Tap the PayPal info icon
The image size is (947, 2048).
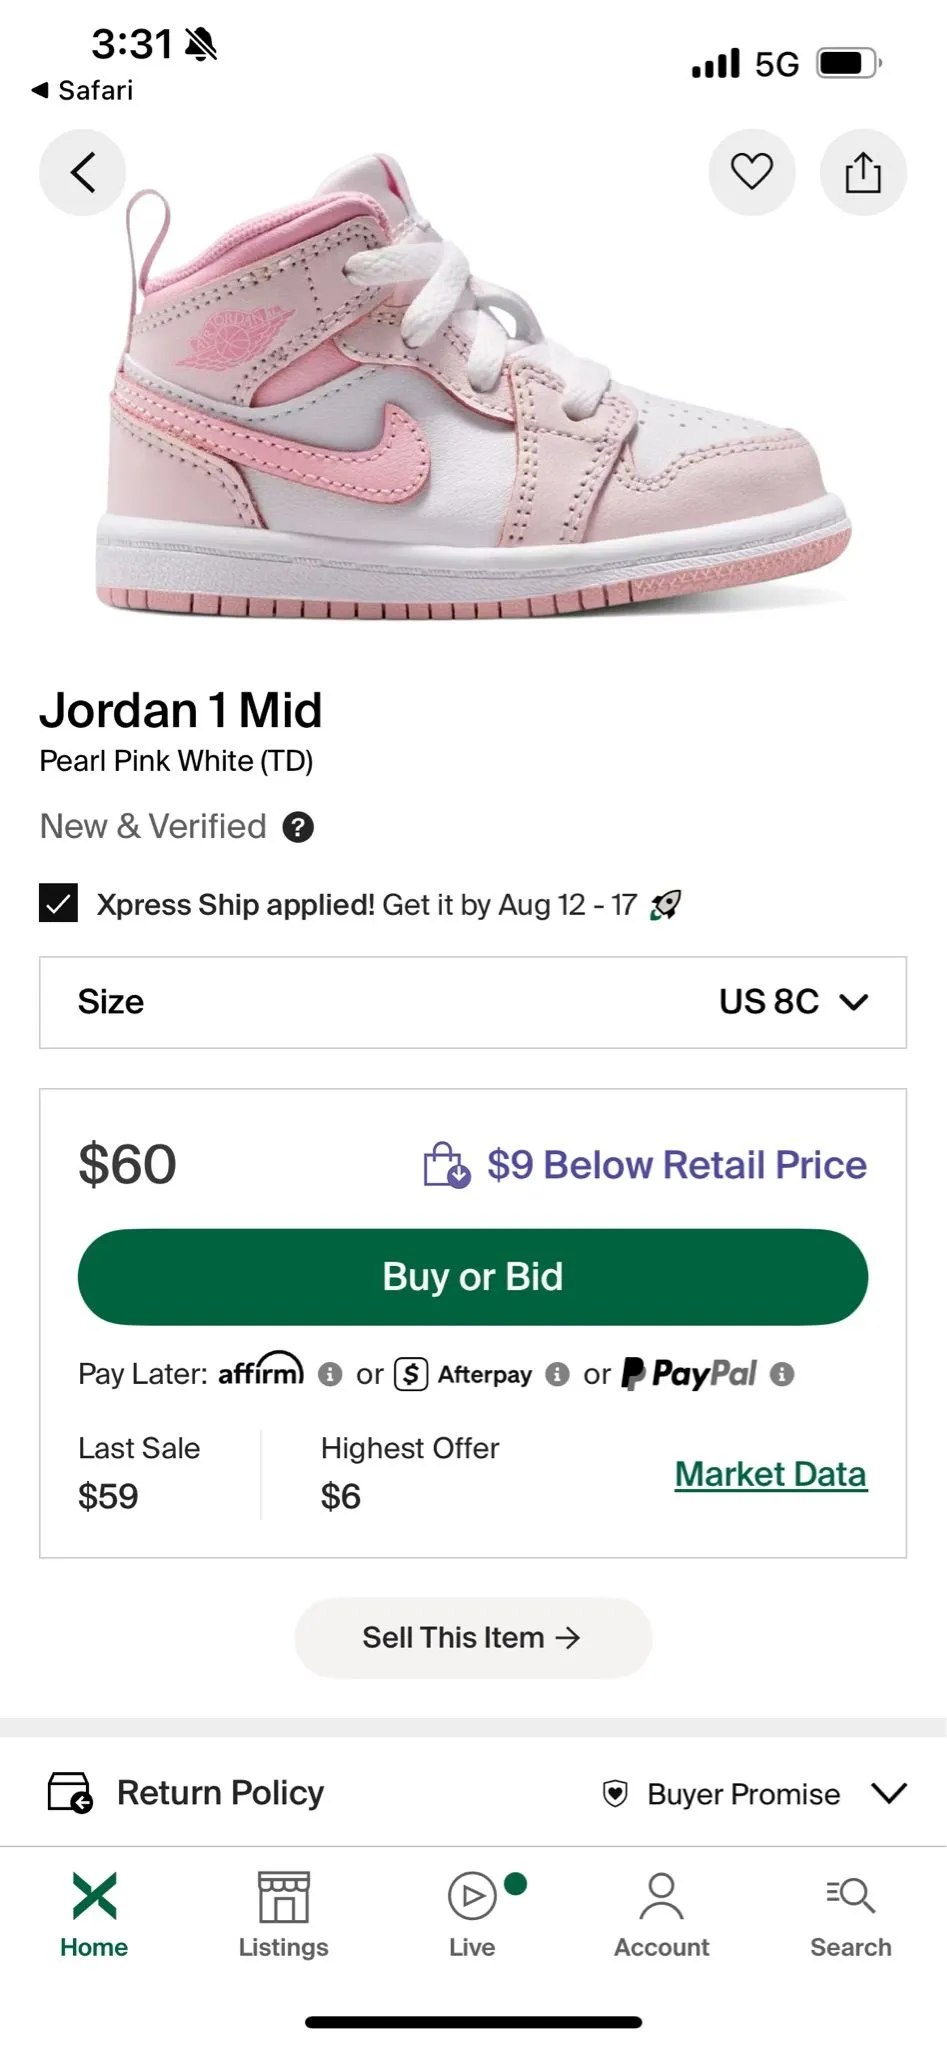pos(782,1374)
